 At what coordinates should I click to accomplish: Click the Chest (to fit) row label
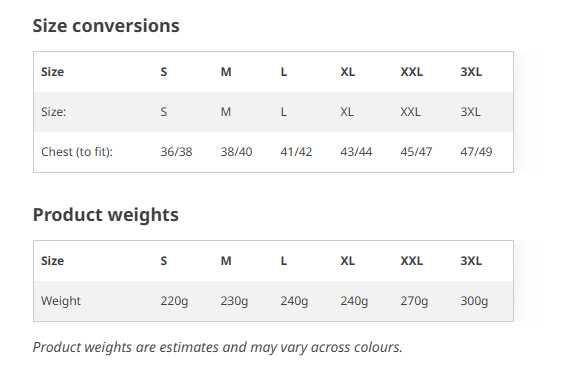pyautogui.click(x=77, y=152)
